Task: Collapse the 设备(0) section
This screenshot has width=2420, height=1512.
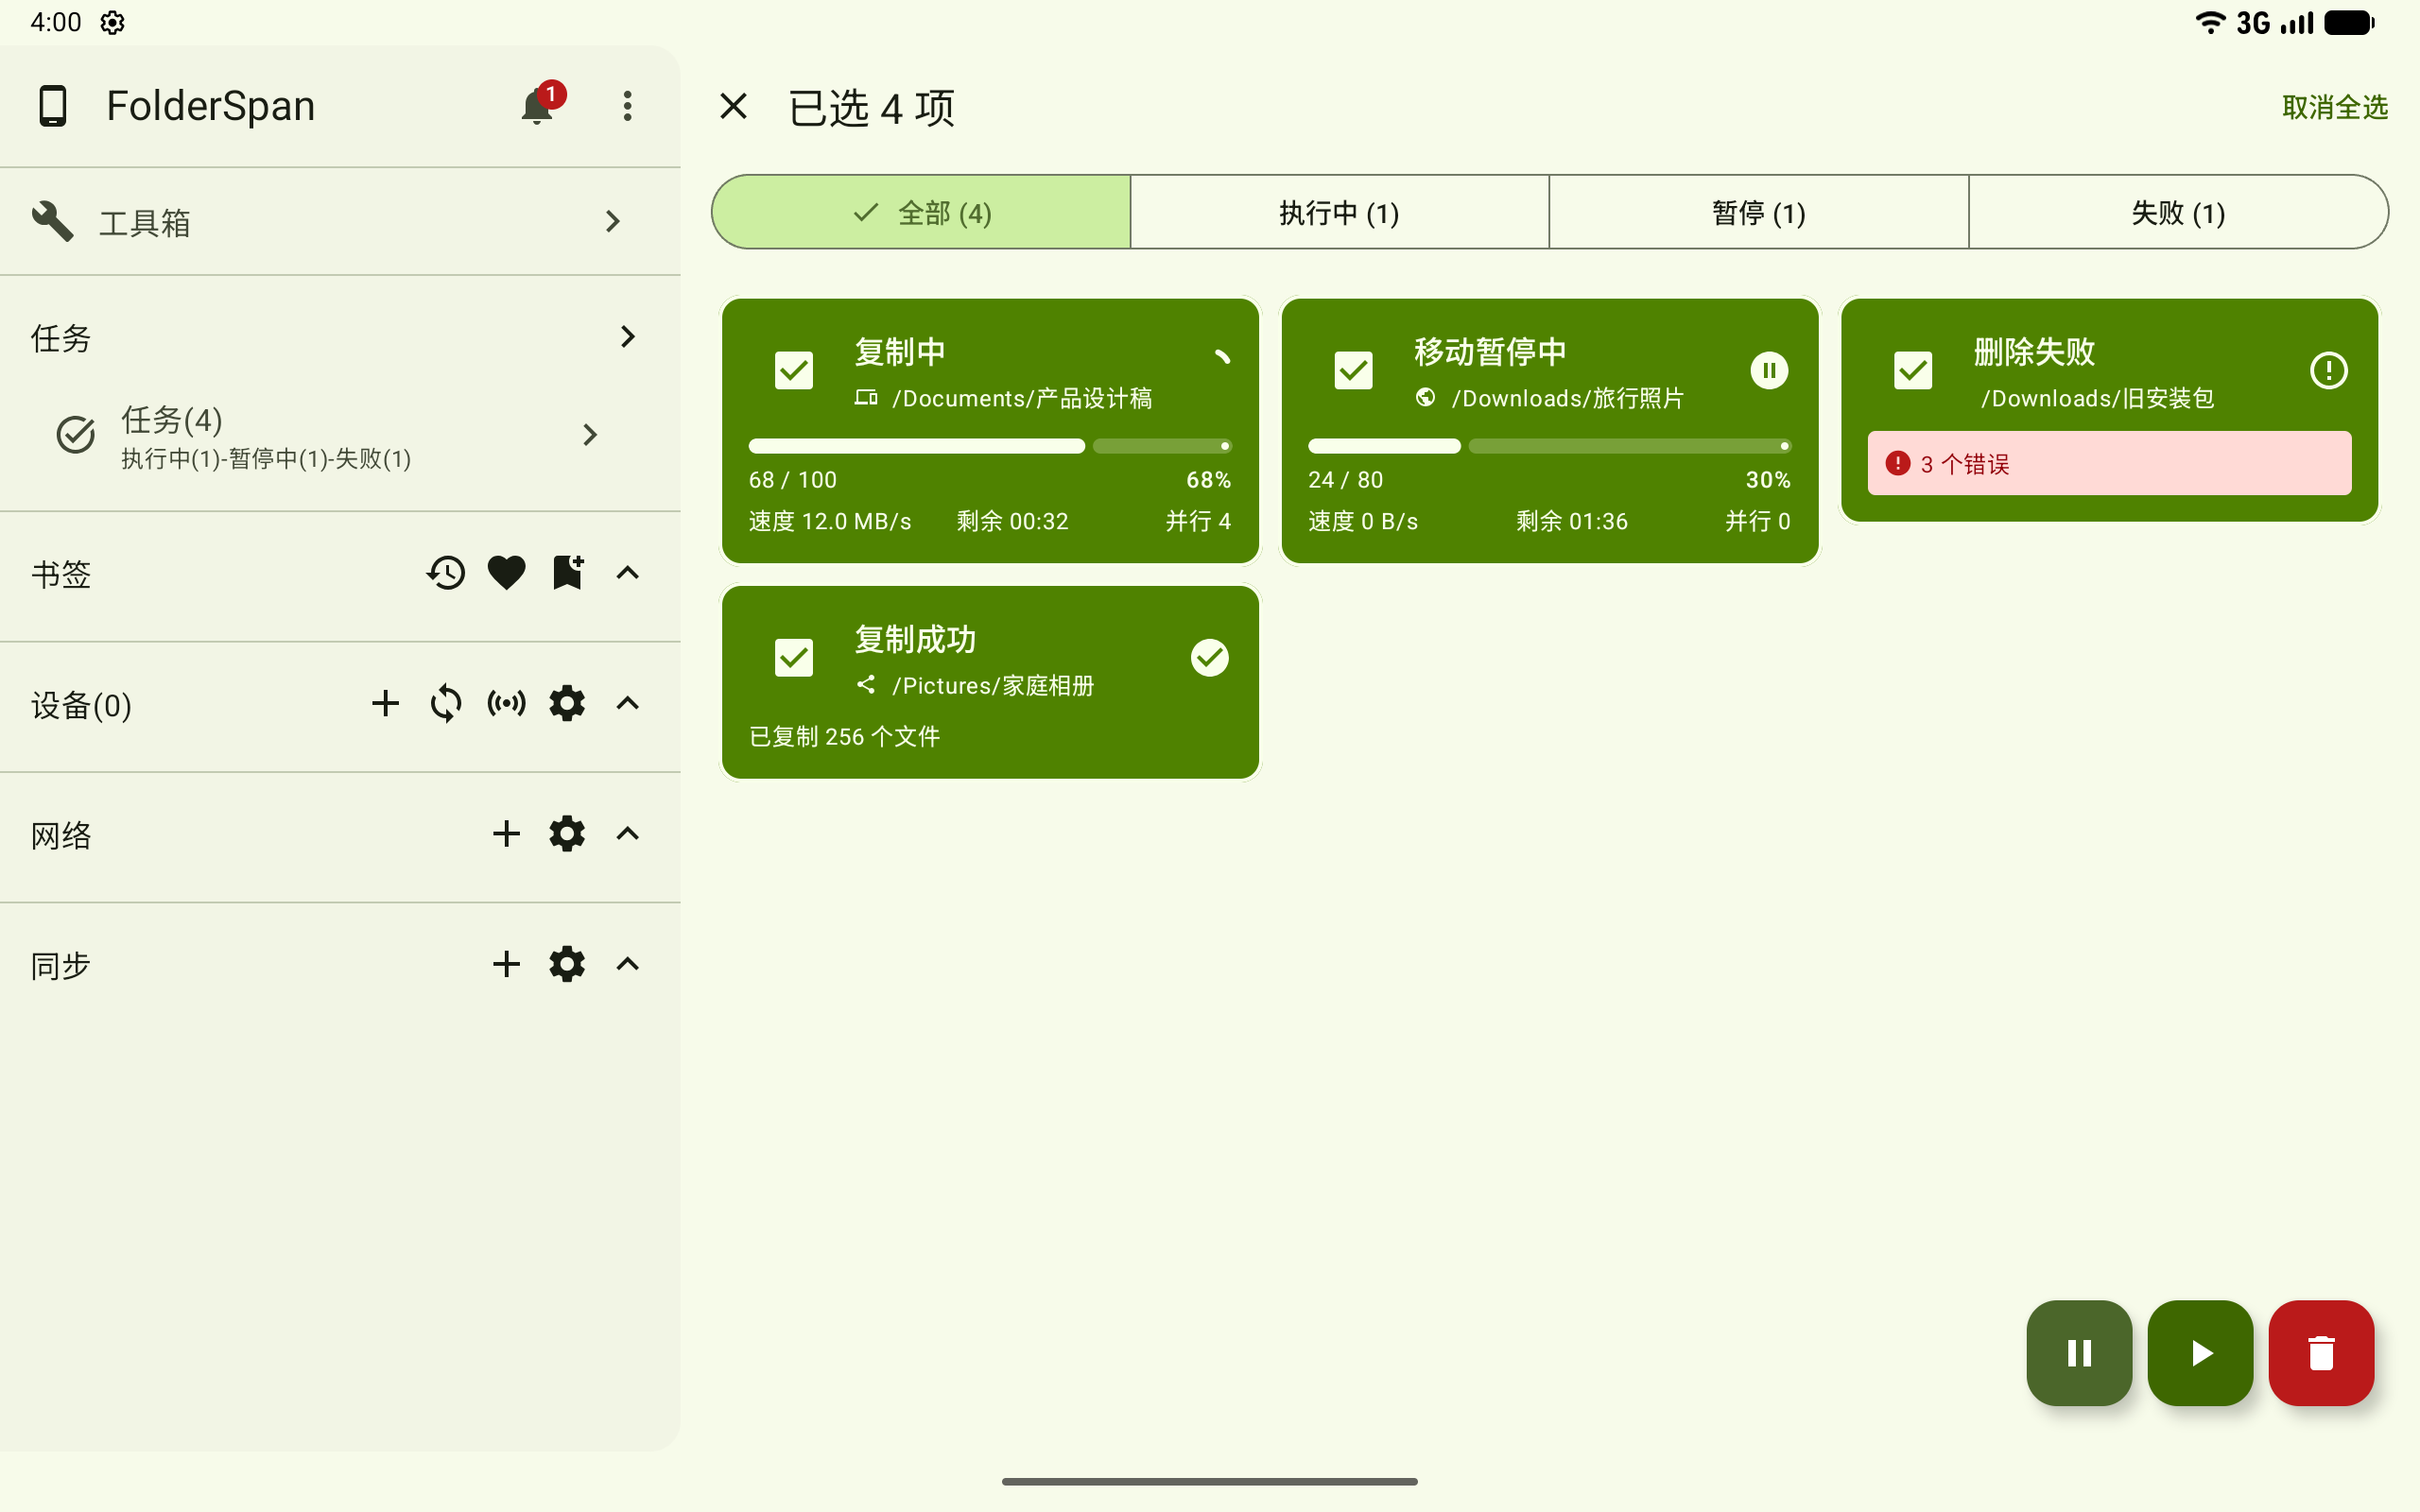Action: [x=627, y=704]
